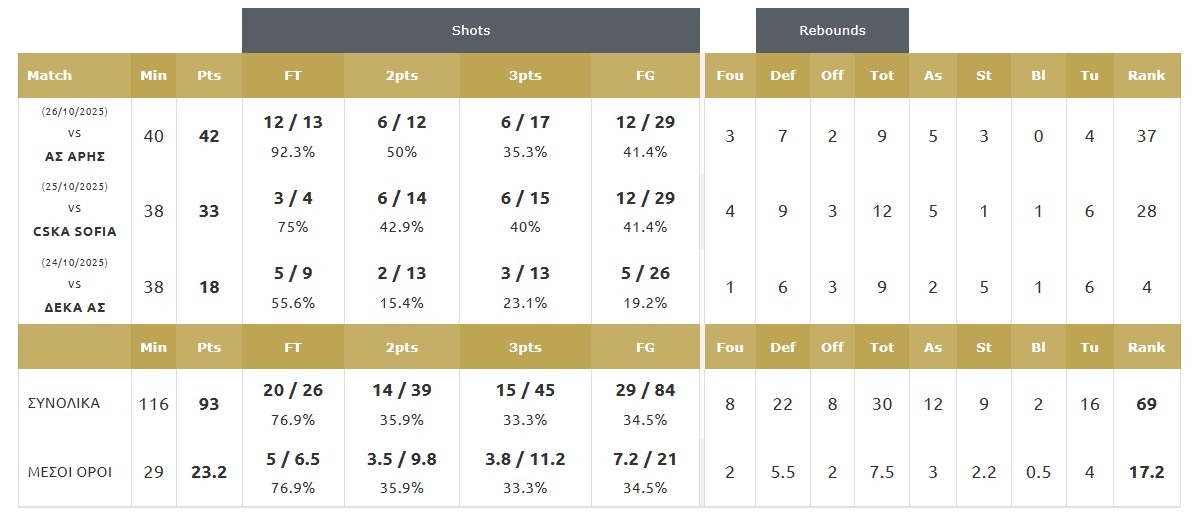Click the 15 / 45 total three-pointers cell
Image resolution: width=1201 pixels, height=527 pixels.
coord(525,391)
